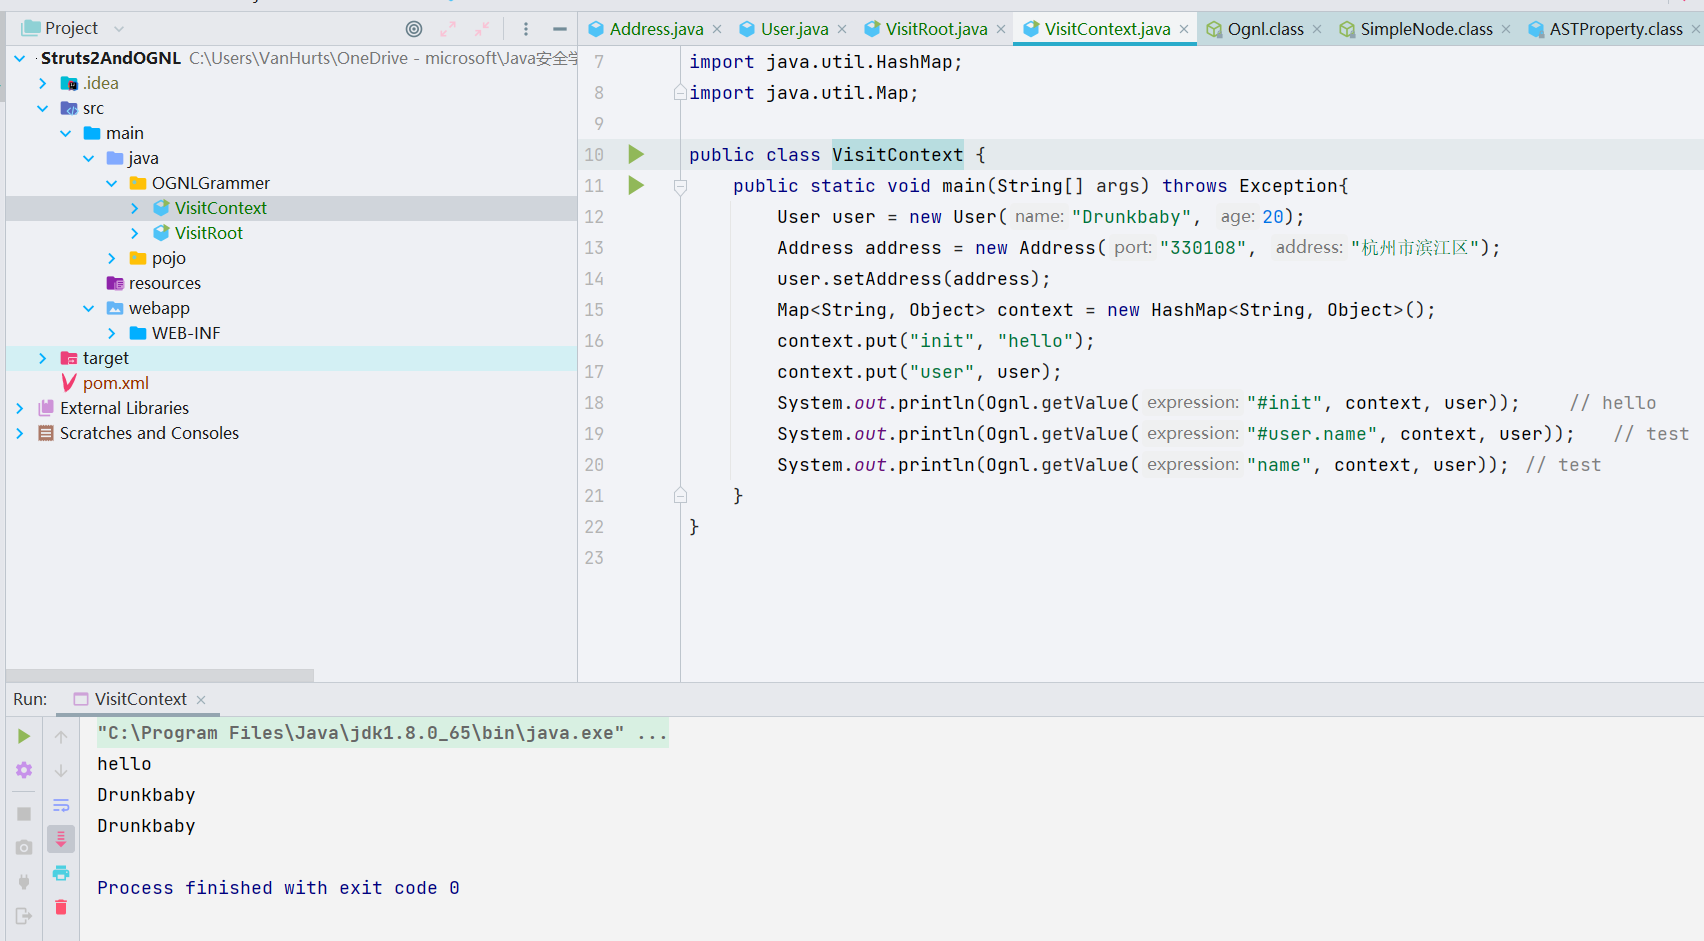The width and height of the screenshot is (1704, 941).
Task: Toggle scroll to end of console
Action: [61, 839]
